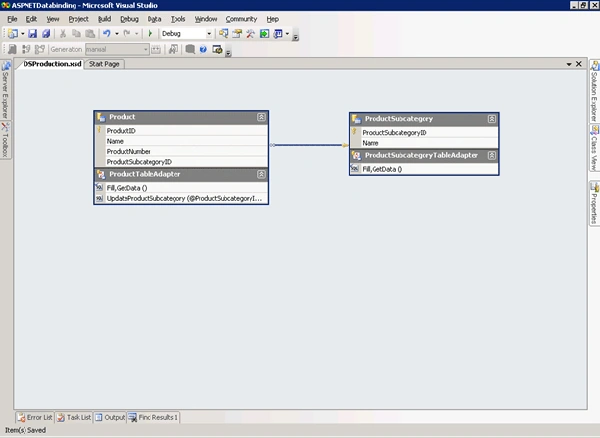Collapse the Product table columns
The width and height of the screenshot is (600, 438).
(261, 117)
